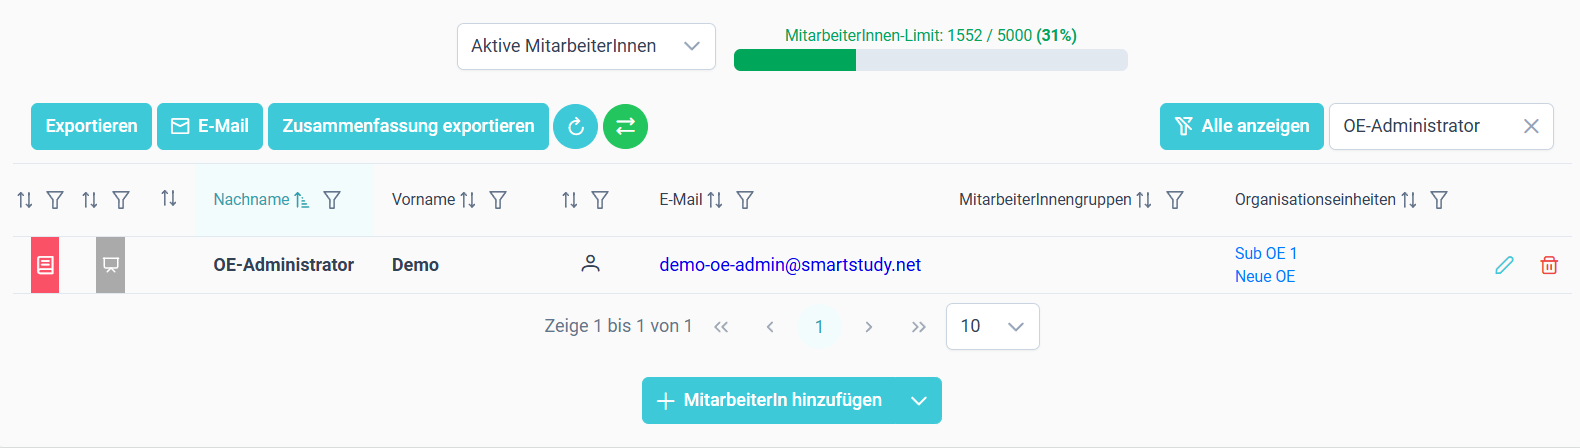1580x448 pixels.
Task: Edit the OE-Administrator employee with the pencil icon
Action: pos(1504,265)
